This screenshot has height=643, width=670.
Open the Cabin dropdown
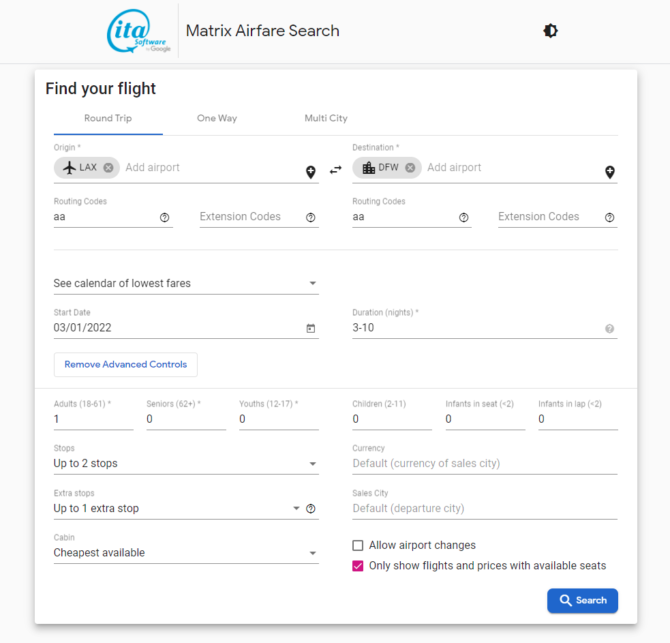(x=186, y=553)
